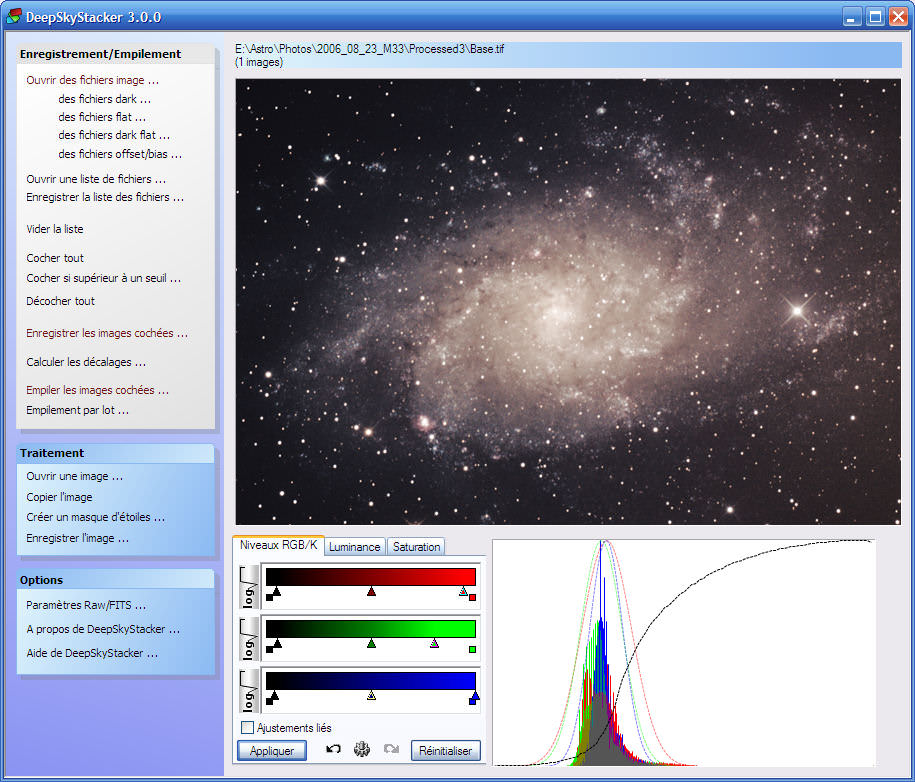Image resolution: width=915 pixels, height=782 pixels.
Task: Click 'Copier l'image'
Action: [x=59, y=497]
